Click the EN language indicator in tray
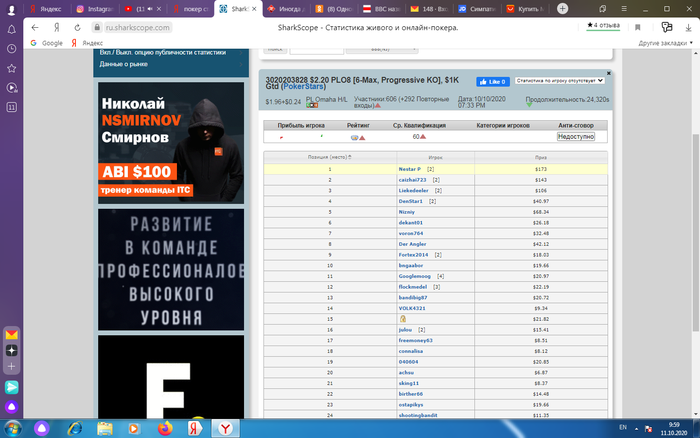Screen dimensions: 700x438 623,428
